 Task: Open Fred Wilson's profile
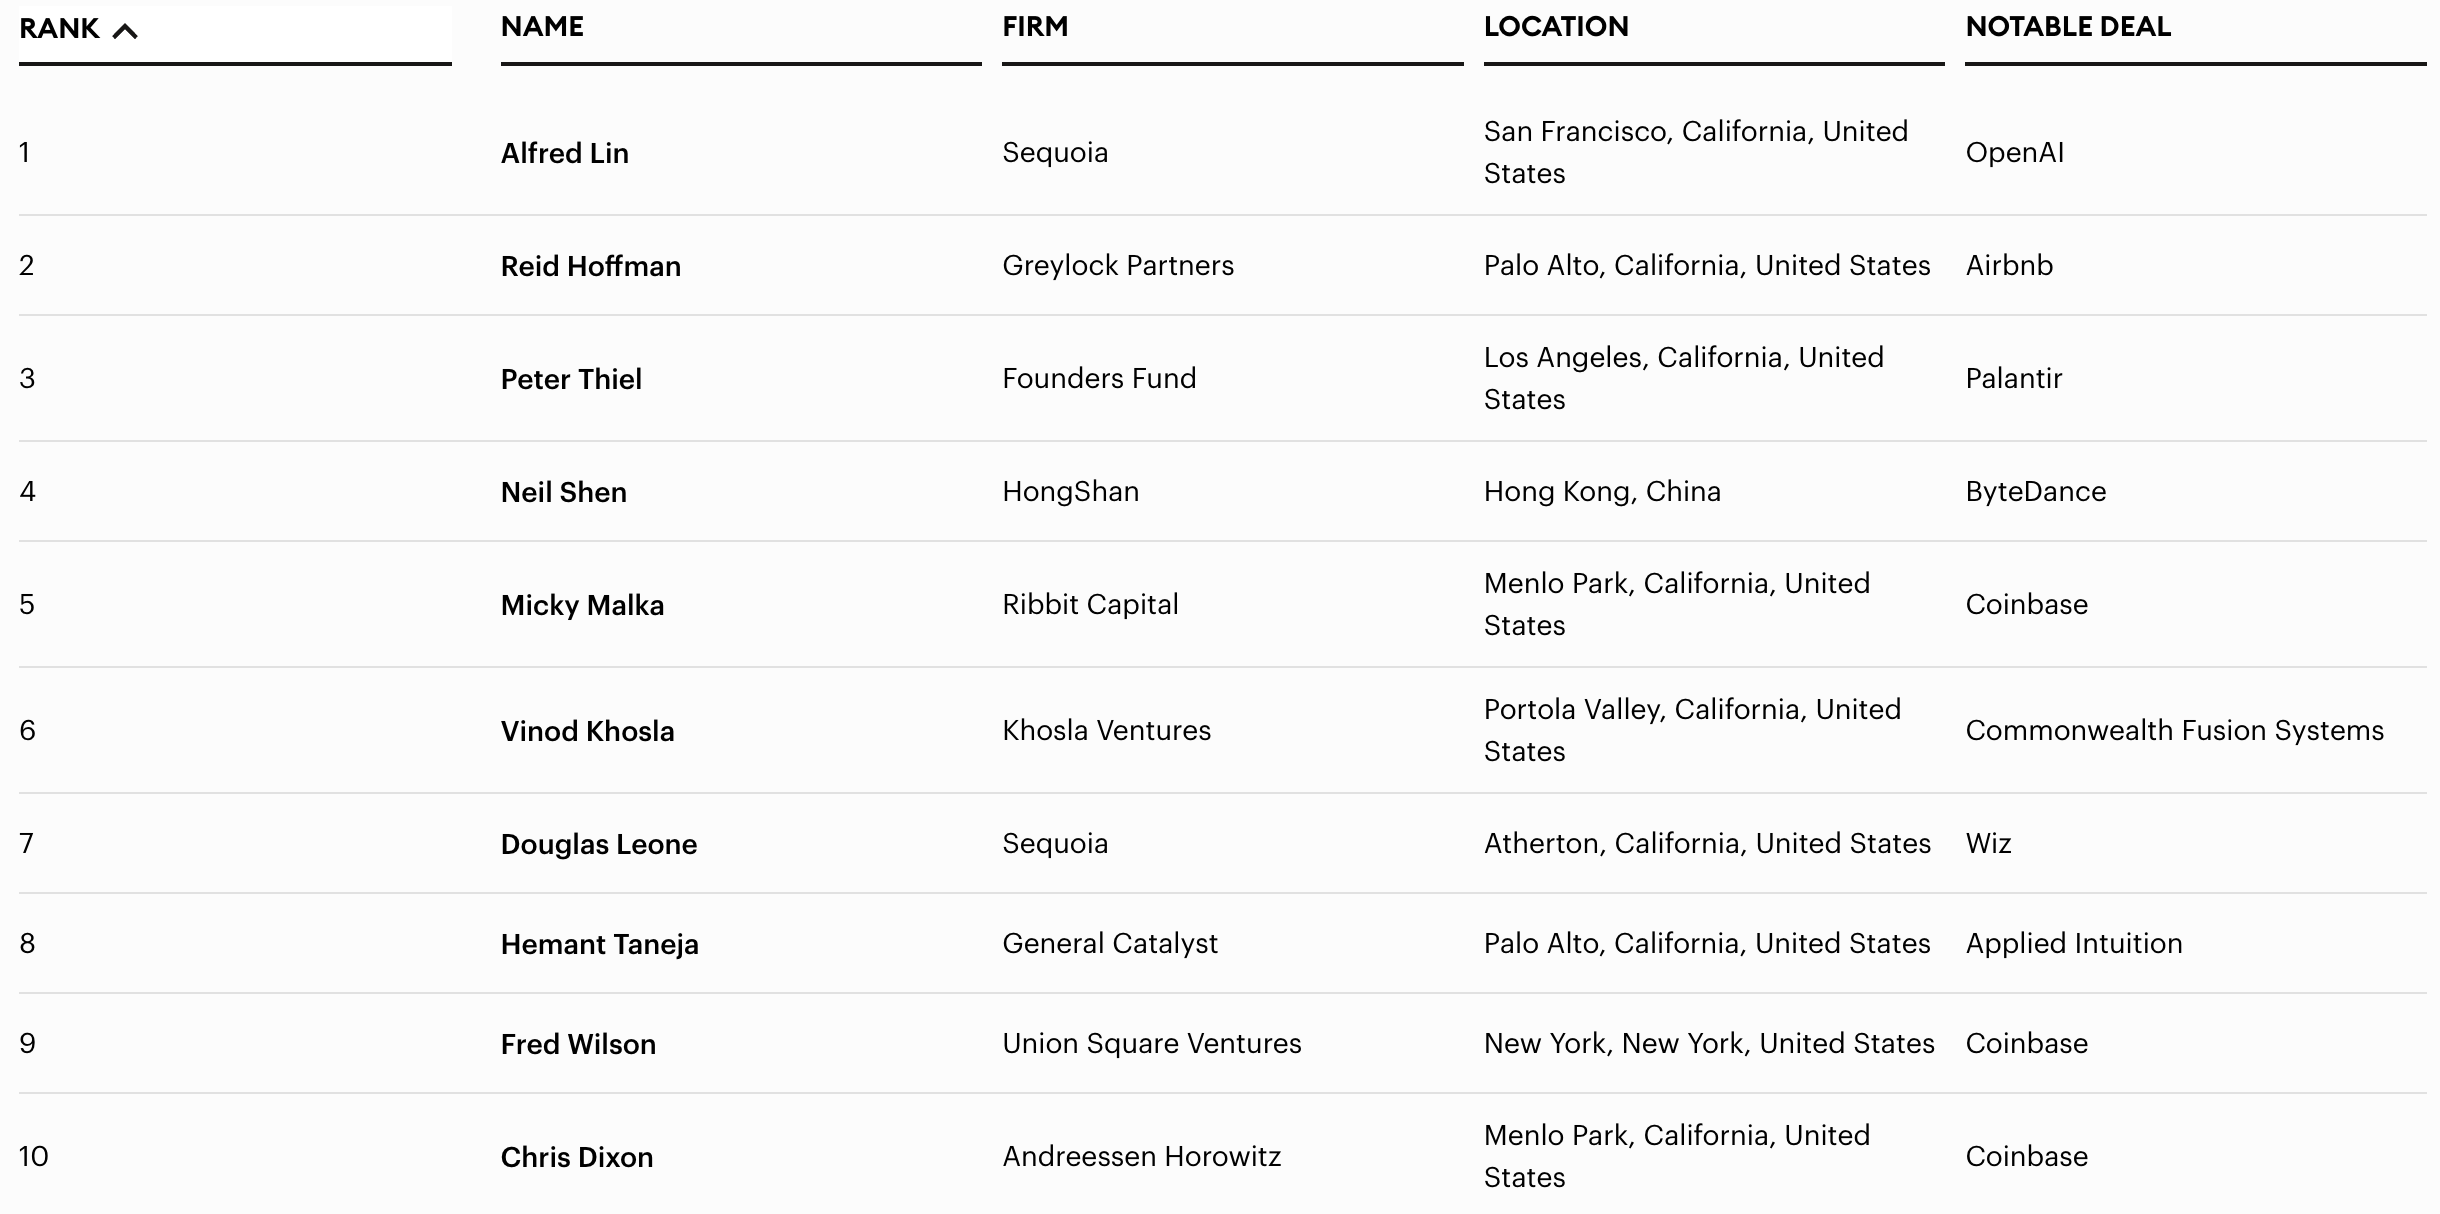(x=578, y=1044)
